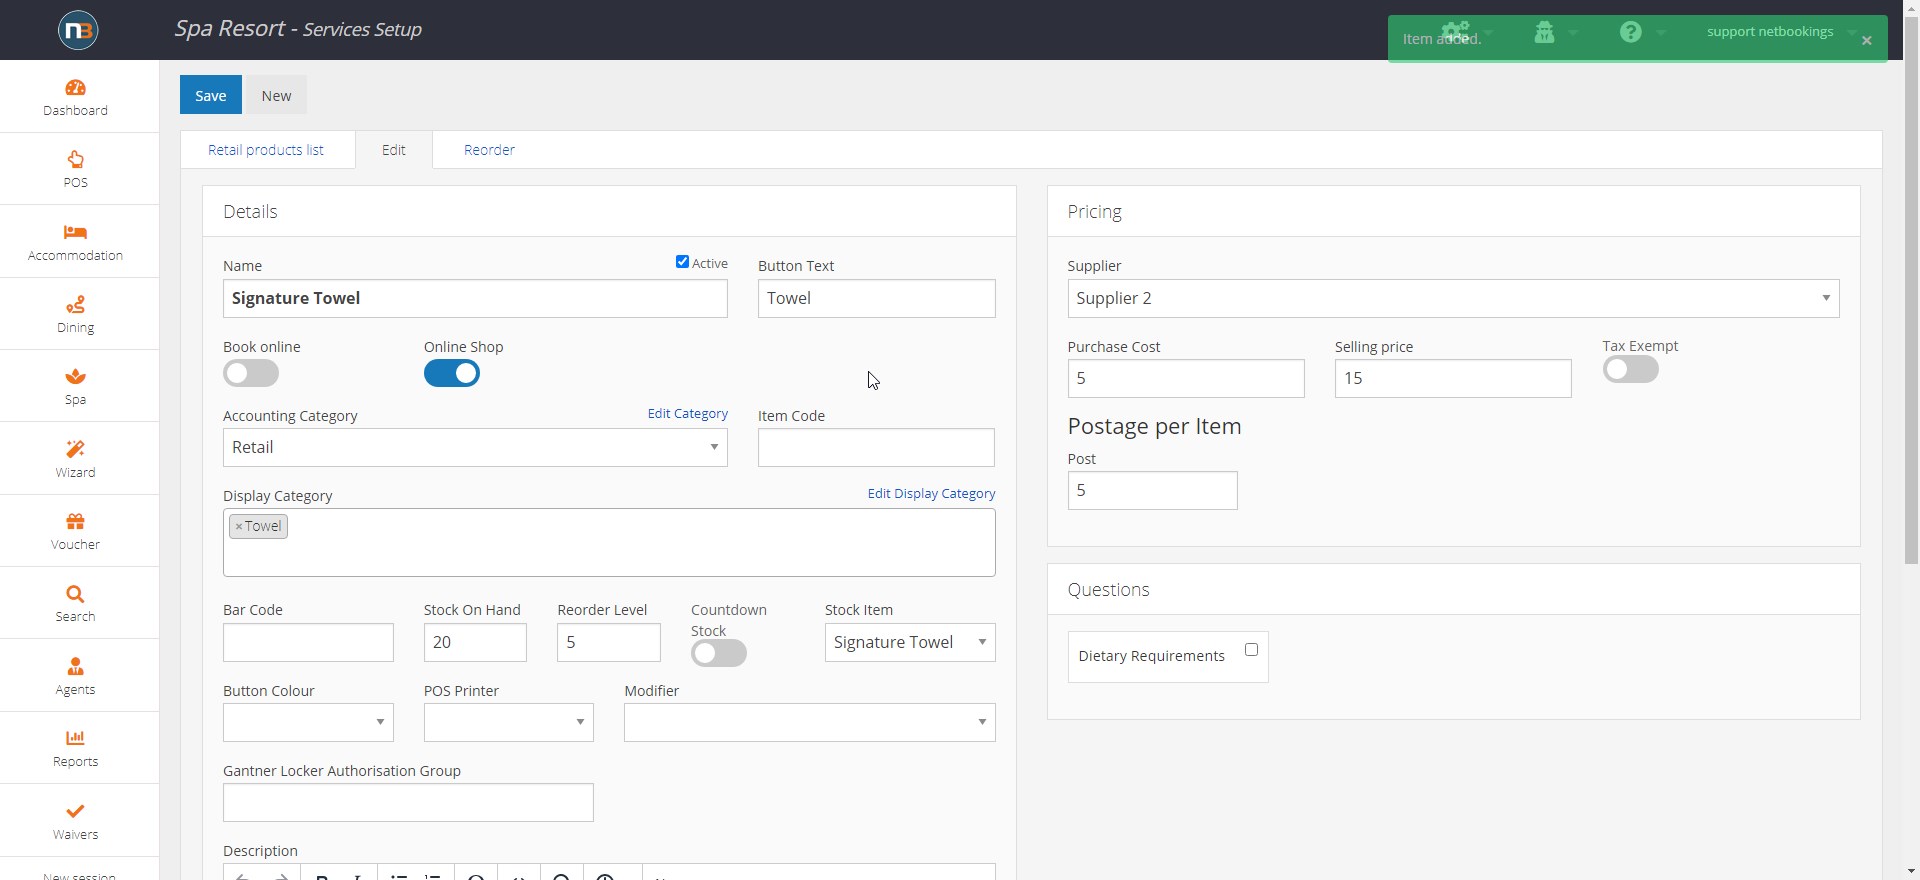Follow the Edit Display Category link
The height and width of the screenshot is (880, 1920).
point(931,494)
